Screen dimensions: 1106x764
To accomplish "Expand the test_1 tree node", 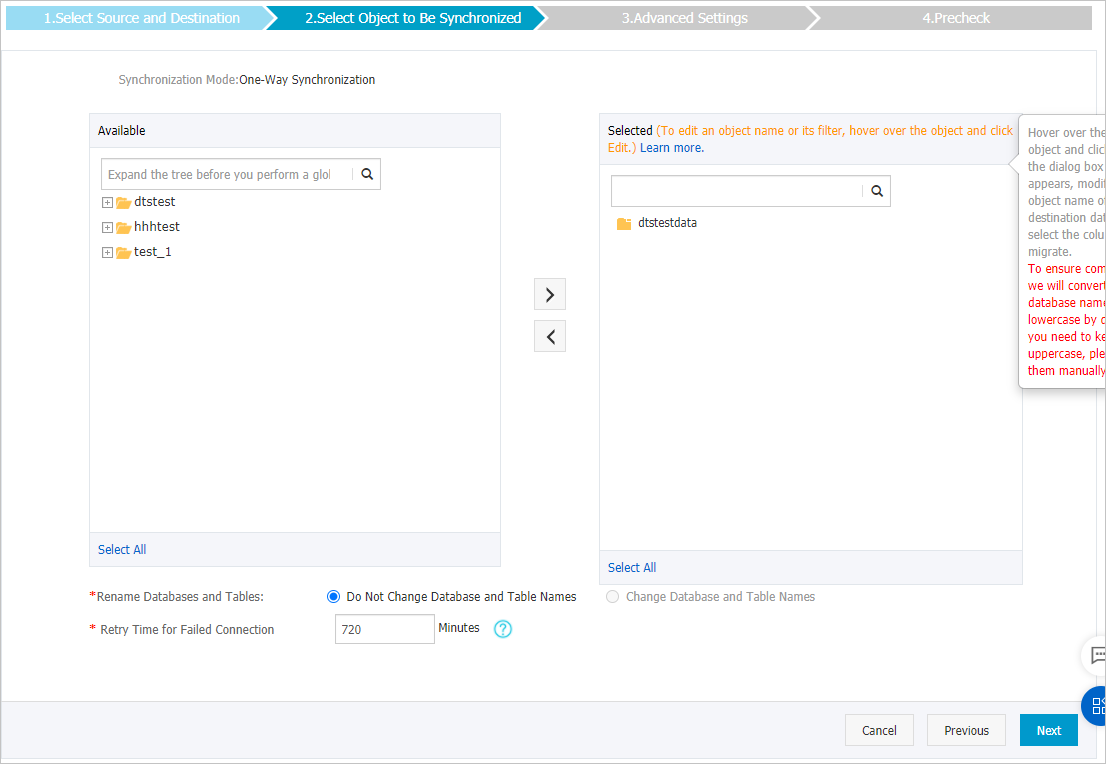I will [107, 251].
